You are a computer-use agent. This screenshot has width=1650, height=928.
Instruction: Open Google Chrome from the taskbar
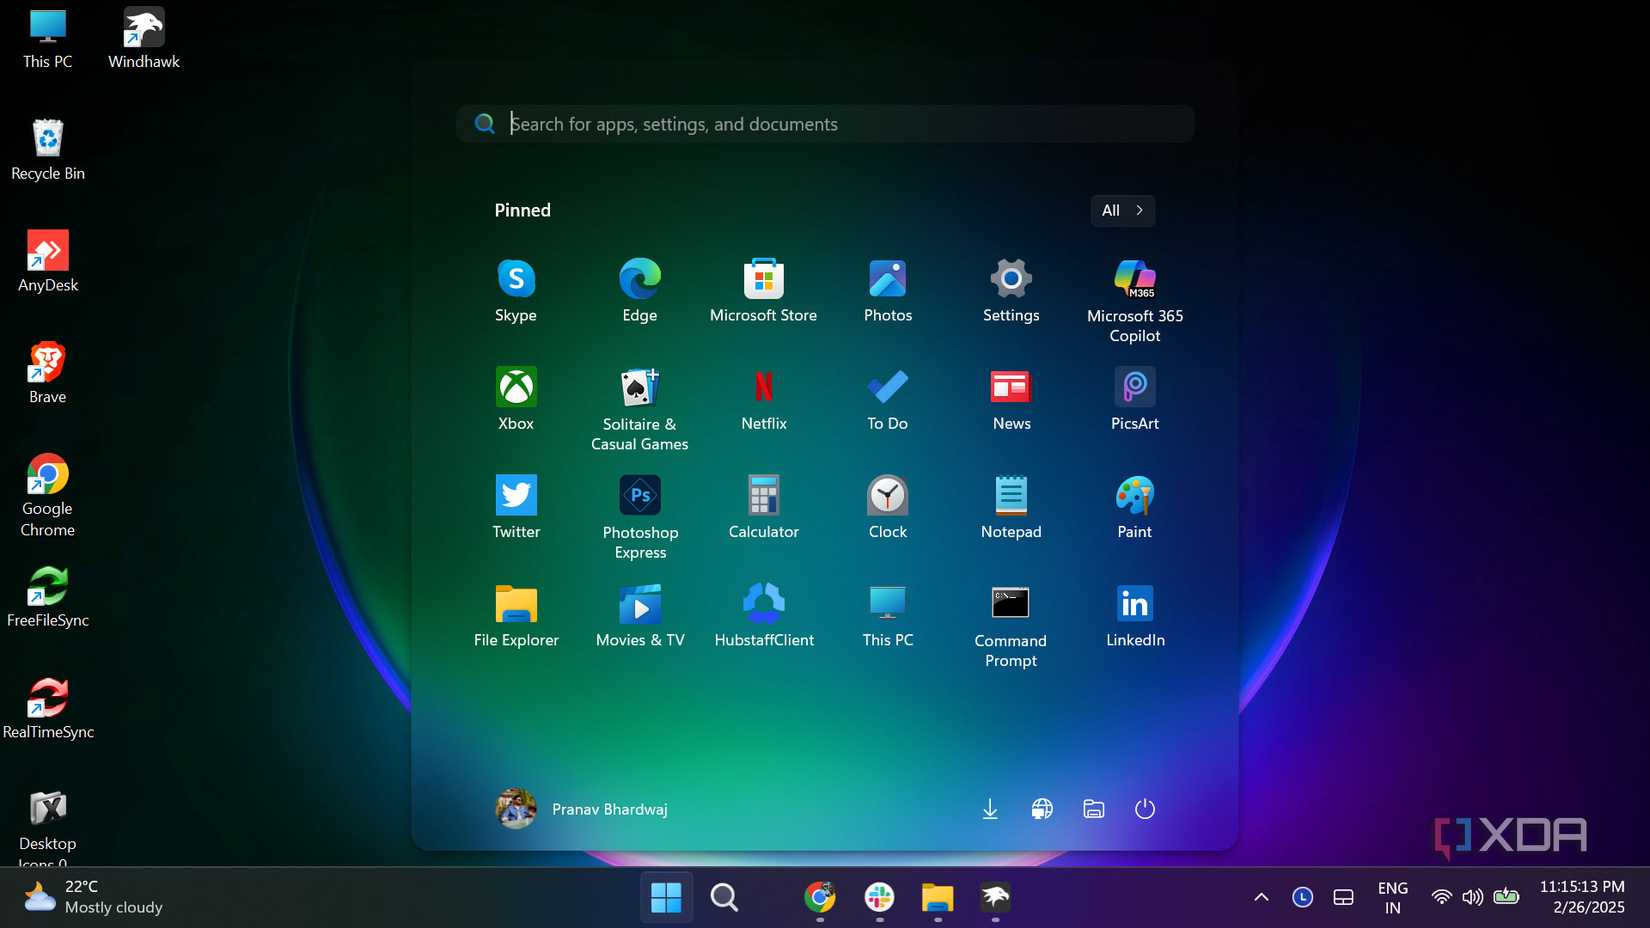pyautogui.click(x=819, y=897)
